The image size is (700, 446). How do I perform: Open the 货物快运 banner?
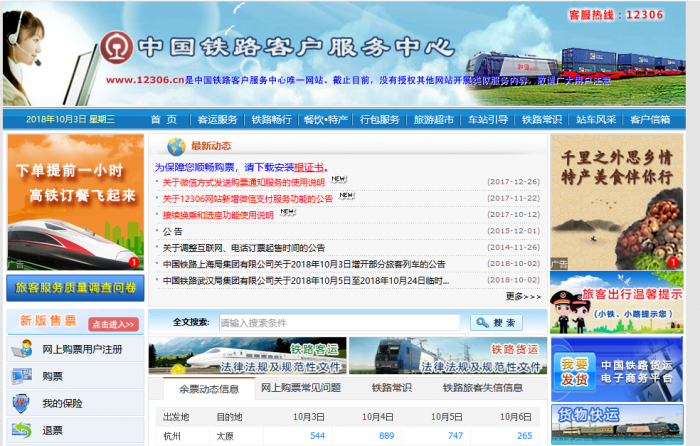pos(617,424)
